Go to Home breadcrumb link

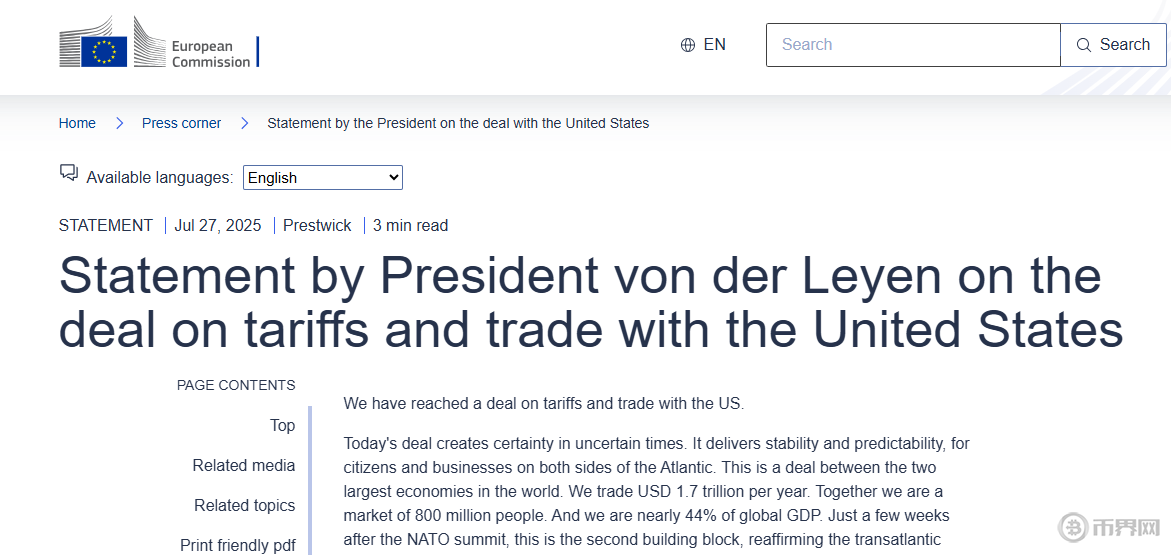[x=77, y=123]
